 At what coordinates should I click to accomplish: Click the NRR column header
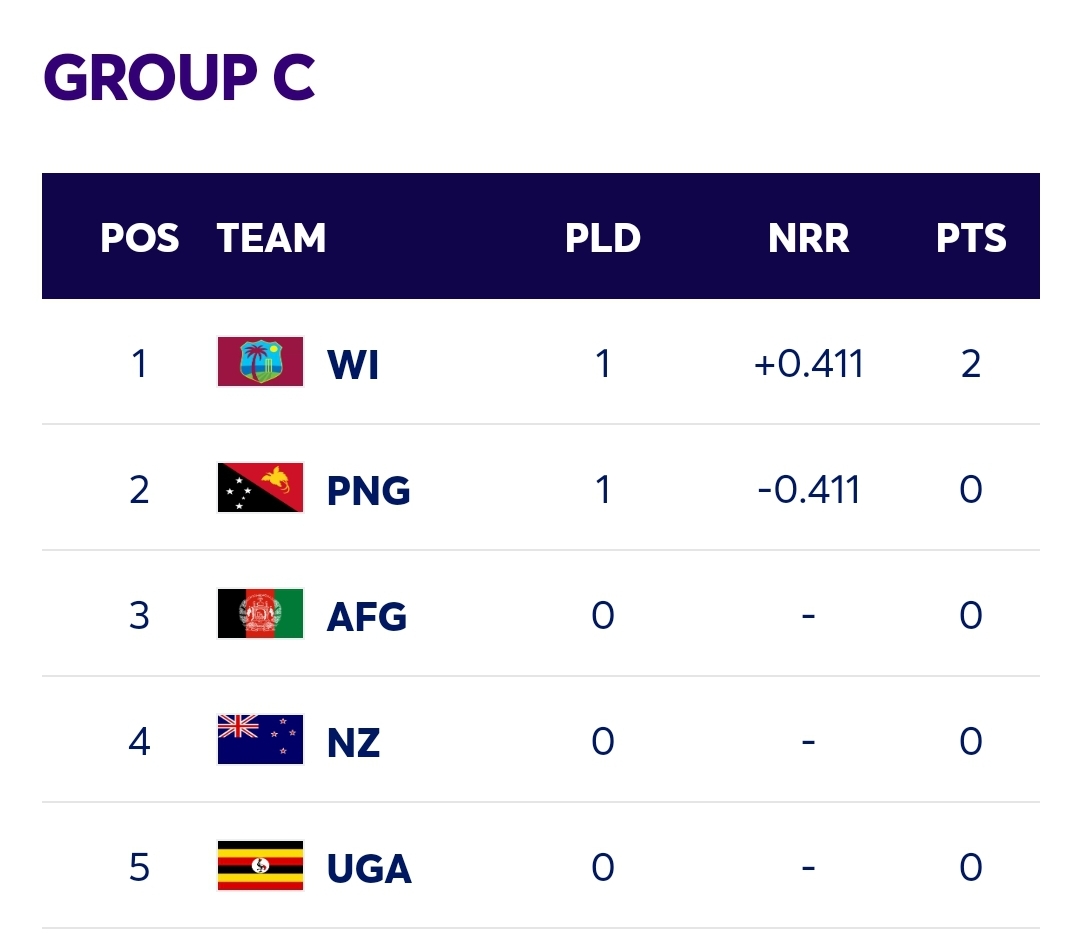point(809,238)
